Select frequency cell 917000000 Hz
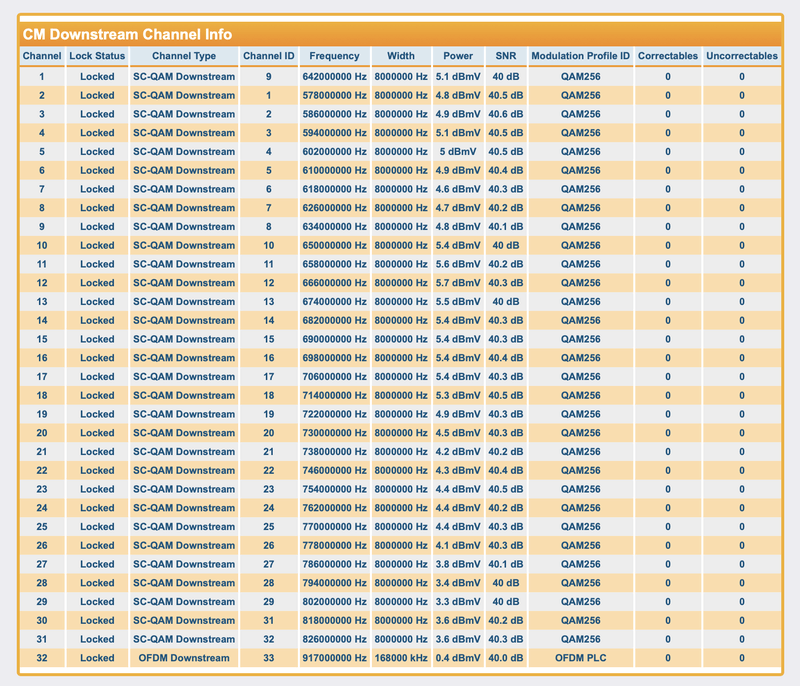This screenshot has width=800, height=686. pyautogui.click(x=334, y=658)
